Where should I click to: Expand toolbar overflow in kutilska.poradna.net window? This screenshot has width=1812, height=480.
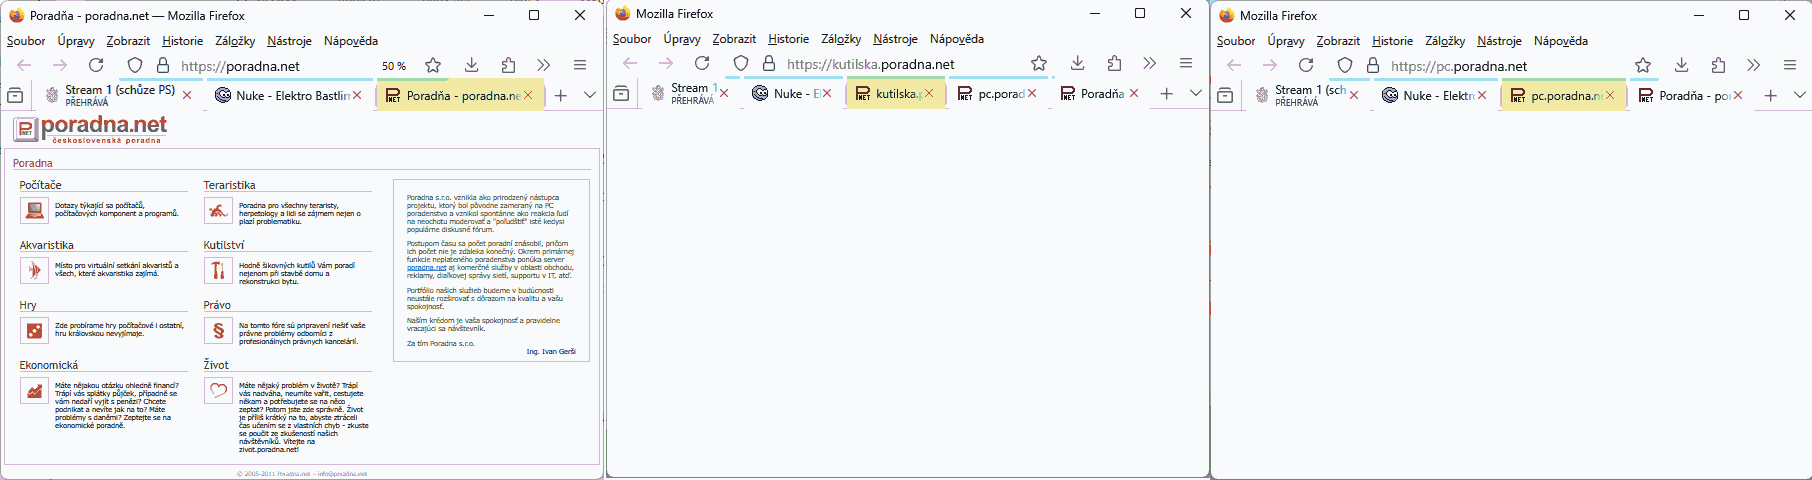coord(1150,63)
